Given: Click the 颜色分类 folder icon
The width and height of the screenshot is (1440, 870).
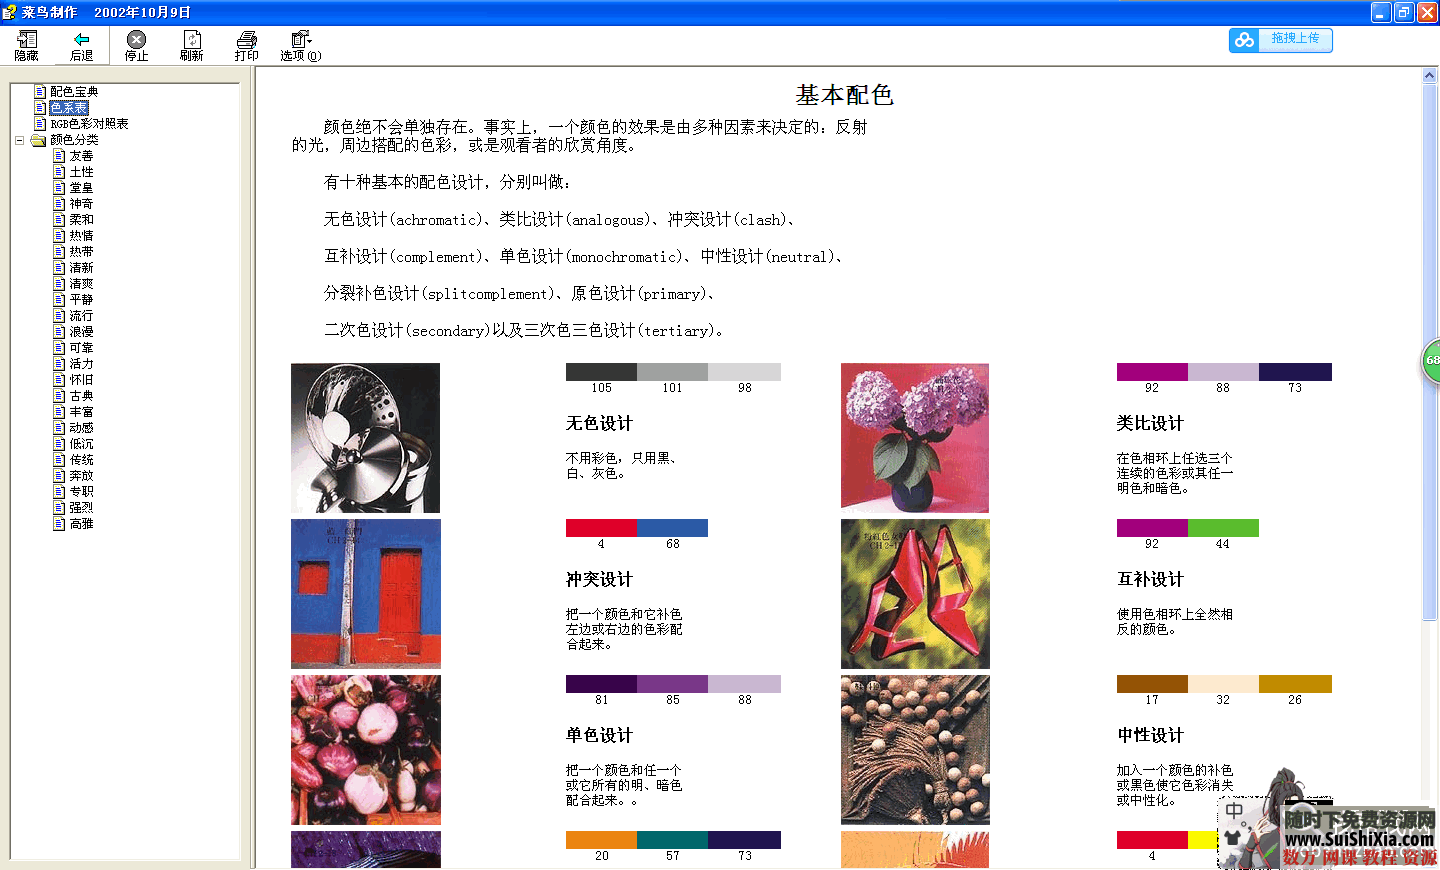Looking at the screenshot, I should [x=39, y=140].
